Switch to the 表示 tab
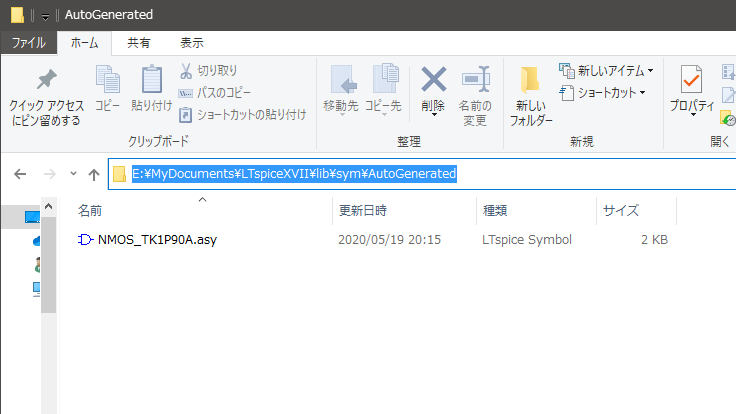 coord(192,43)
